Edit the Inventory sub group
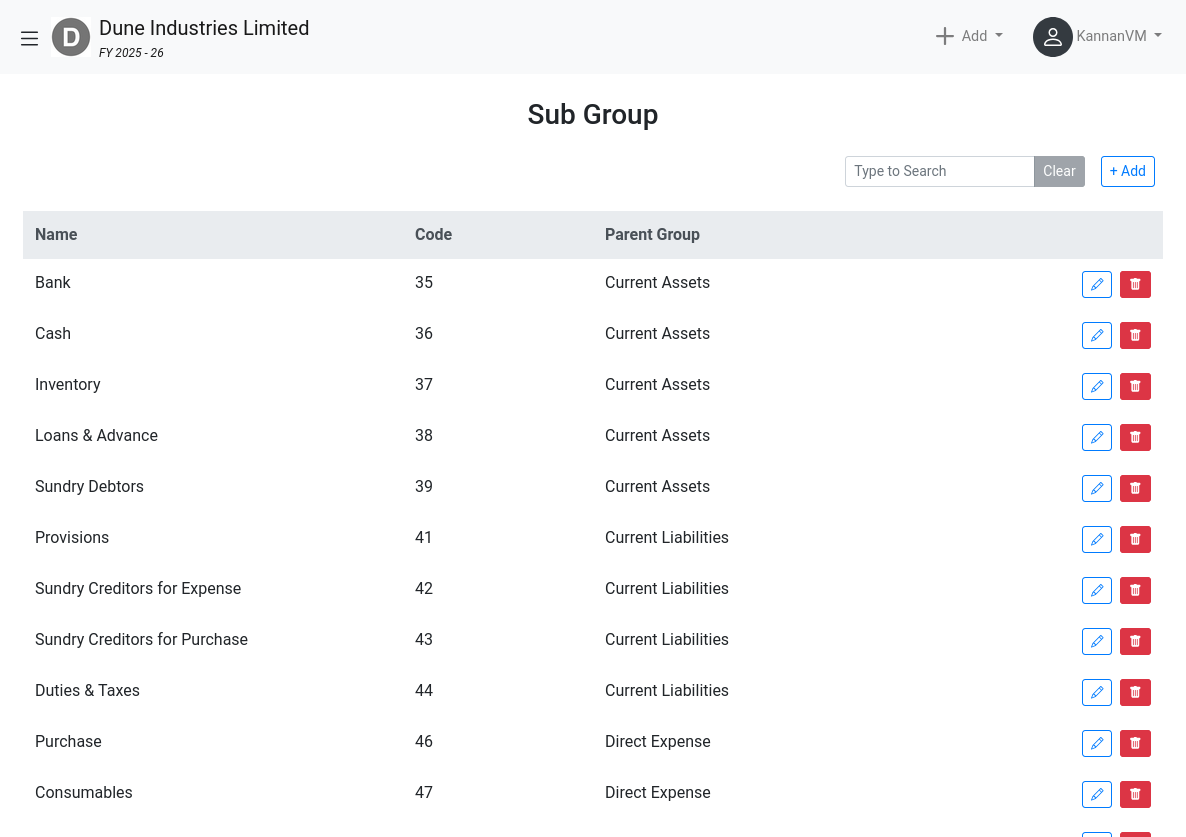Image resolution: width=1186 pixels, height=837 pixels. (1097, 386)
